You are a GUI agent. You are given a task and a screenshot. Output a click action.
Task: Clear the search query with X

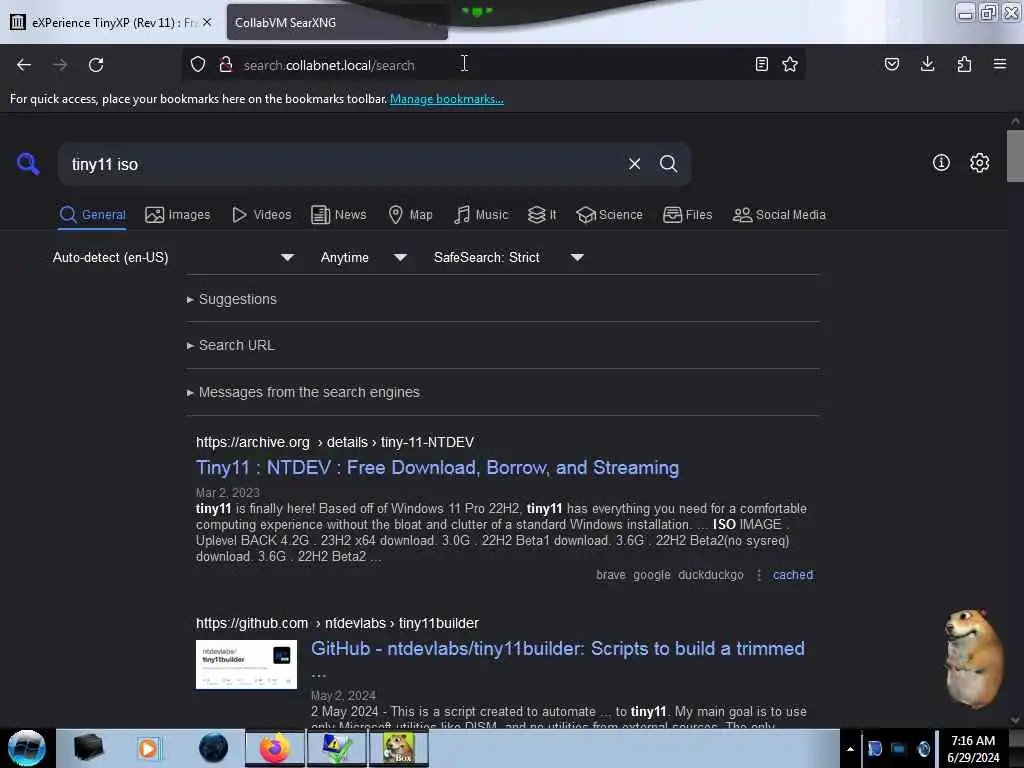pyautogui.click(x=634, y=164)
